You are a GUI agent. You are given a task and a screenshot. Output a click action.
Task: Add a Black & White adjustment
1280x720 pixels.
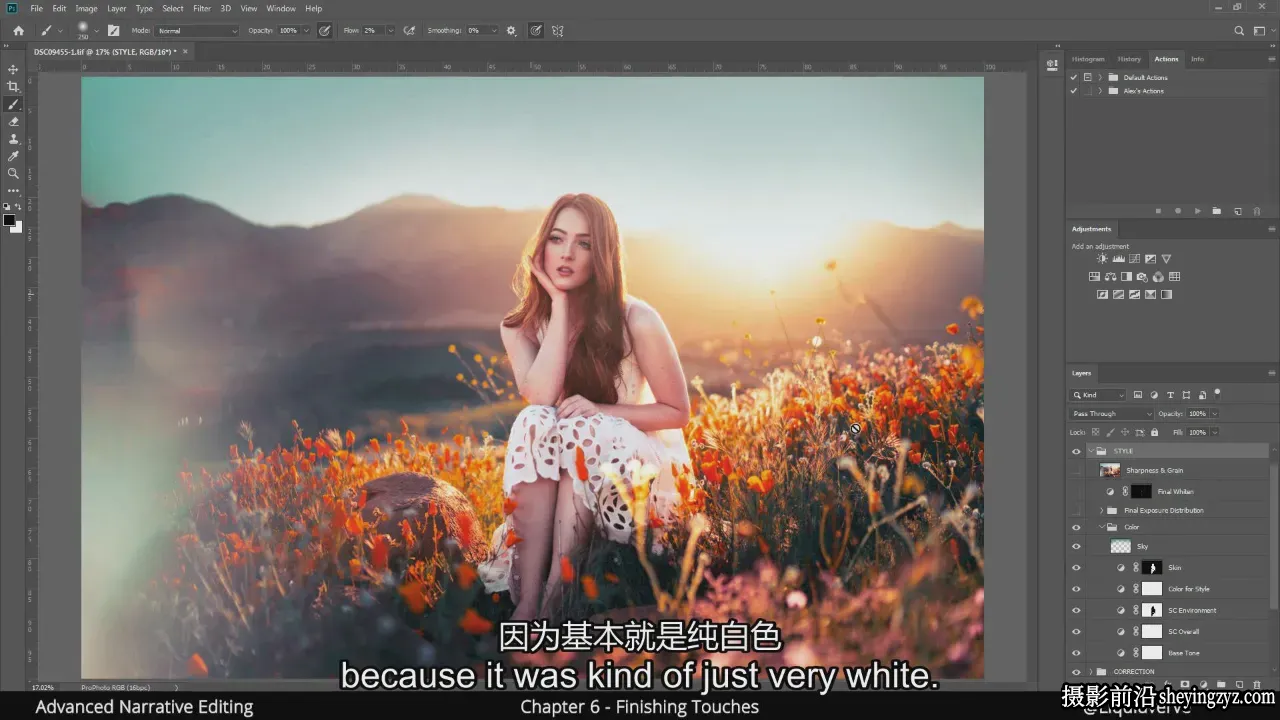tap(1126, 277)
